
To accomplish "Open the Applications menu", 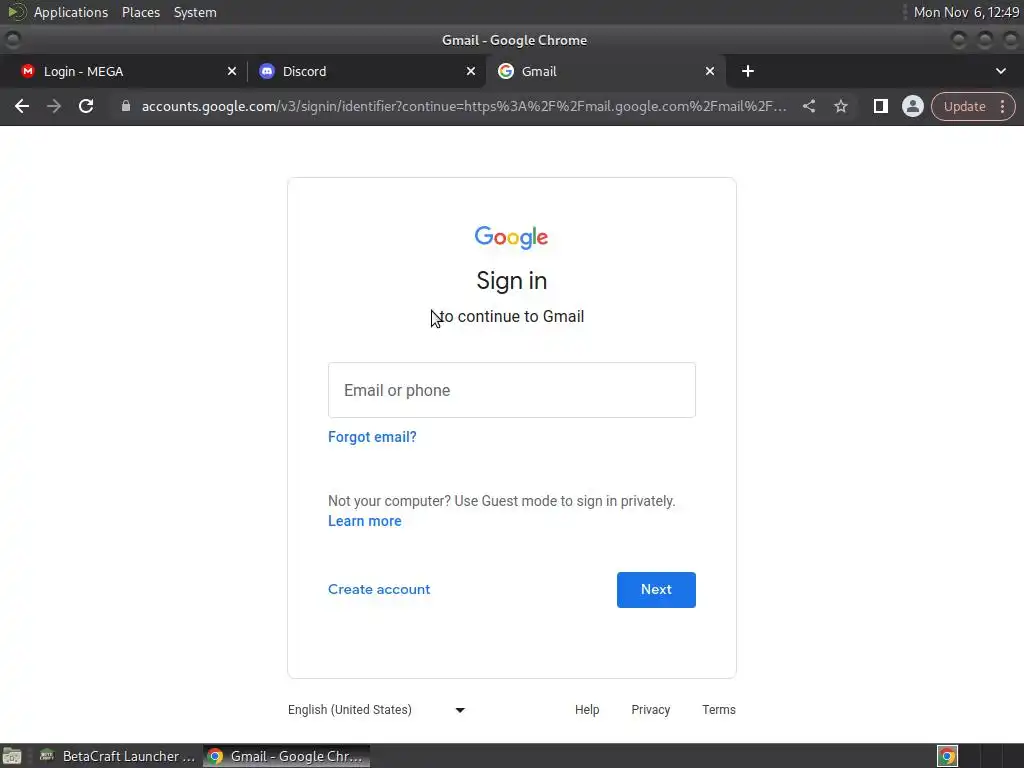I will pos(71,12).
